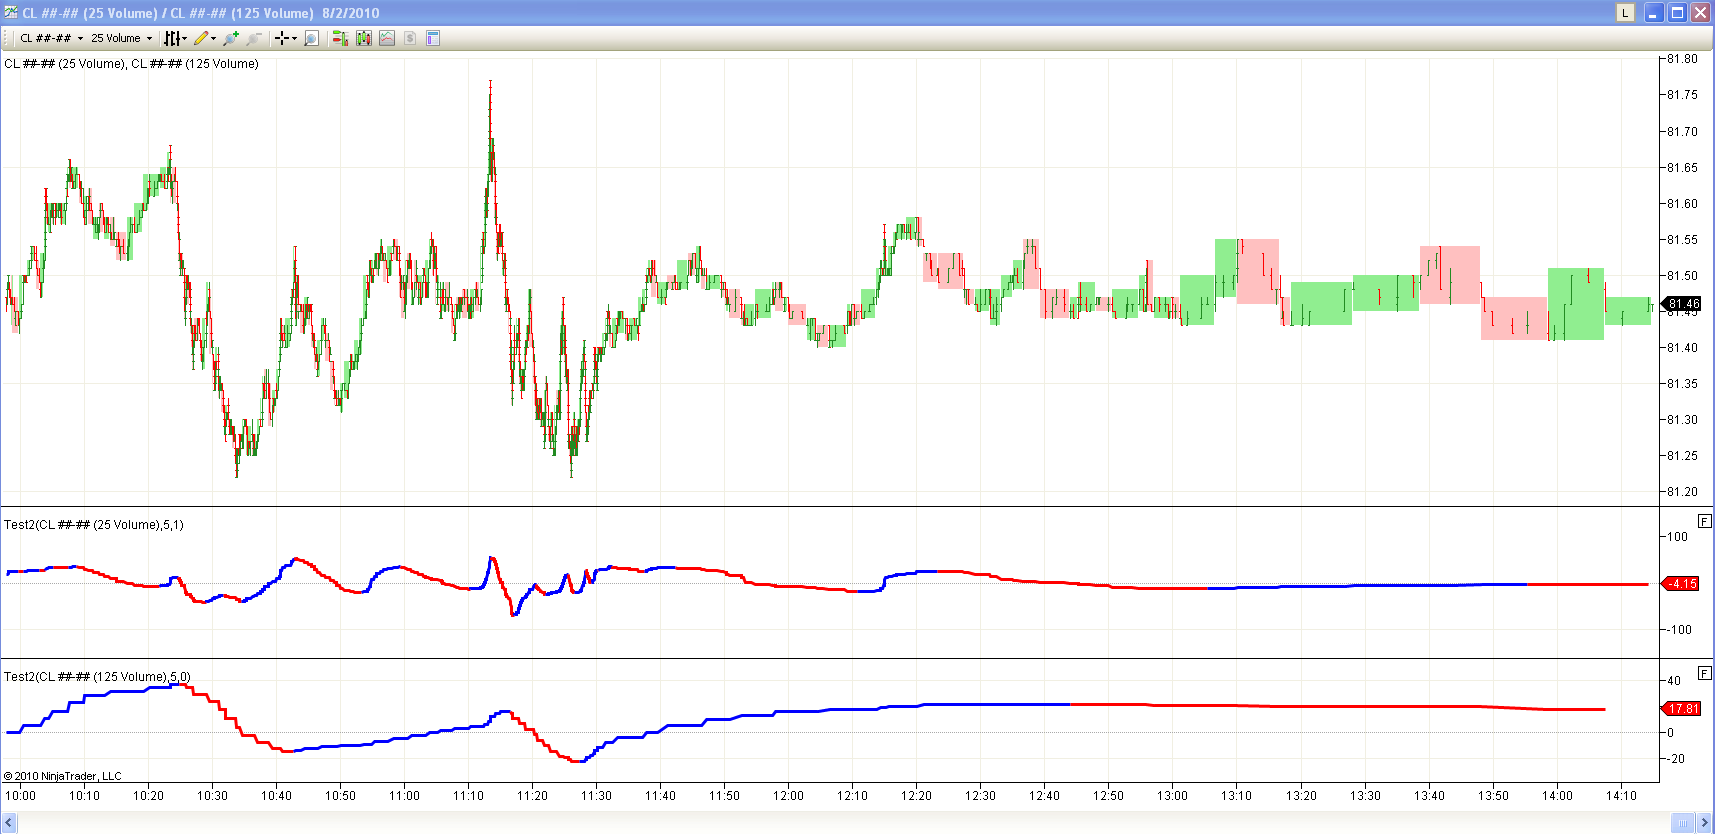
Task: Click the NinjaTrader window icon in title bar
Action: point(11,13)
